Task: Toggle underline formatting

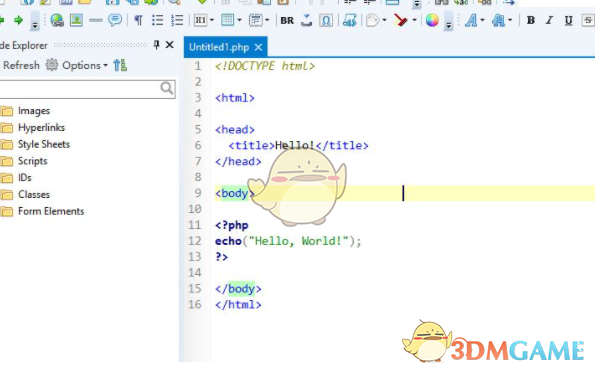Action: [568, 20]
